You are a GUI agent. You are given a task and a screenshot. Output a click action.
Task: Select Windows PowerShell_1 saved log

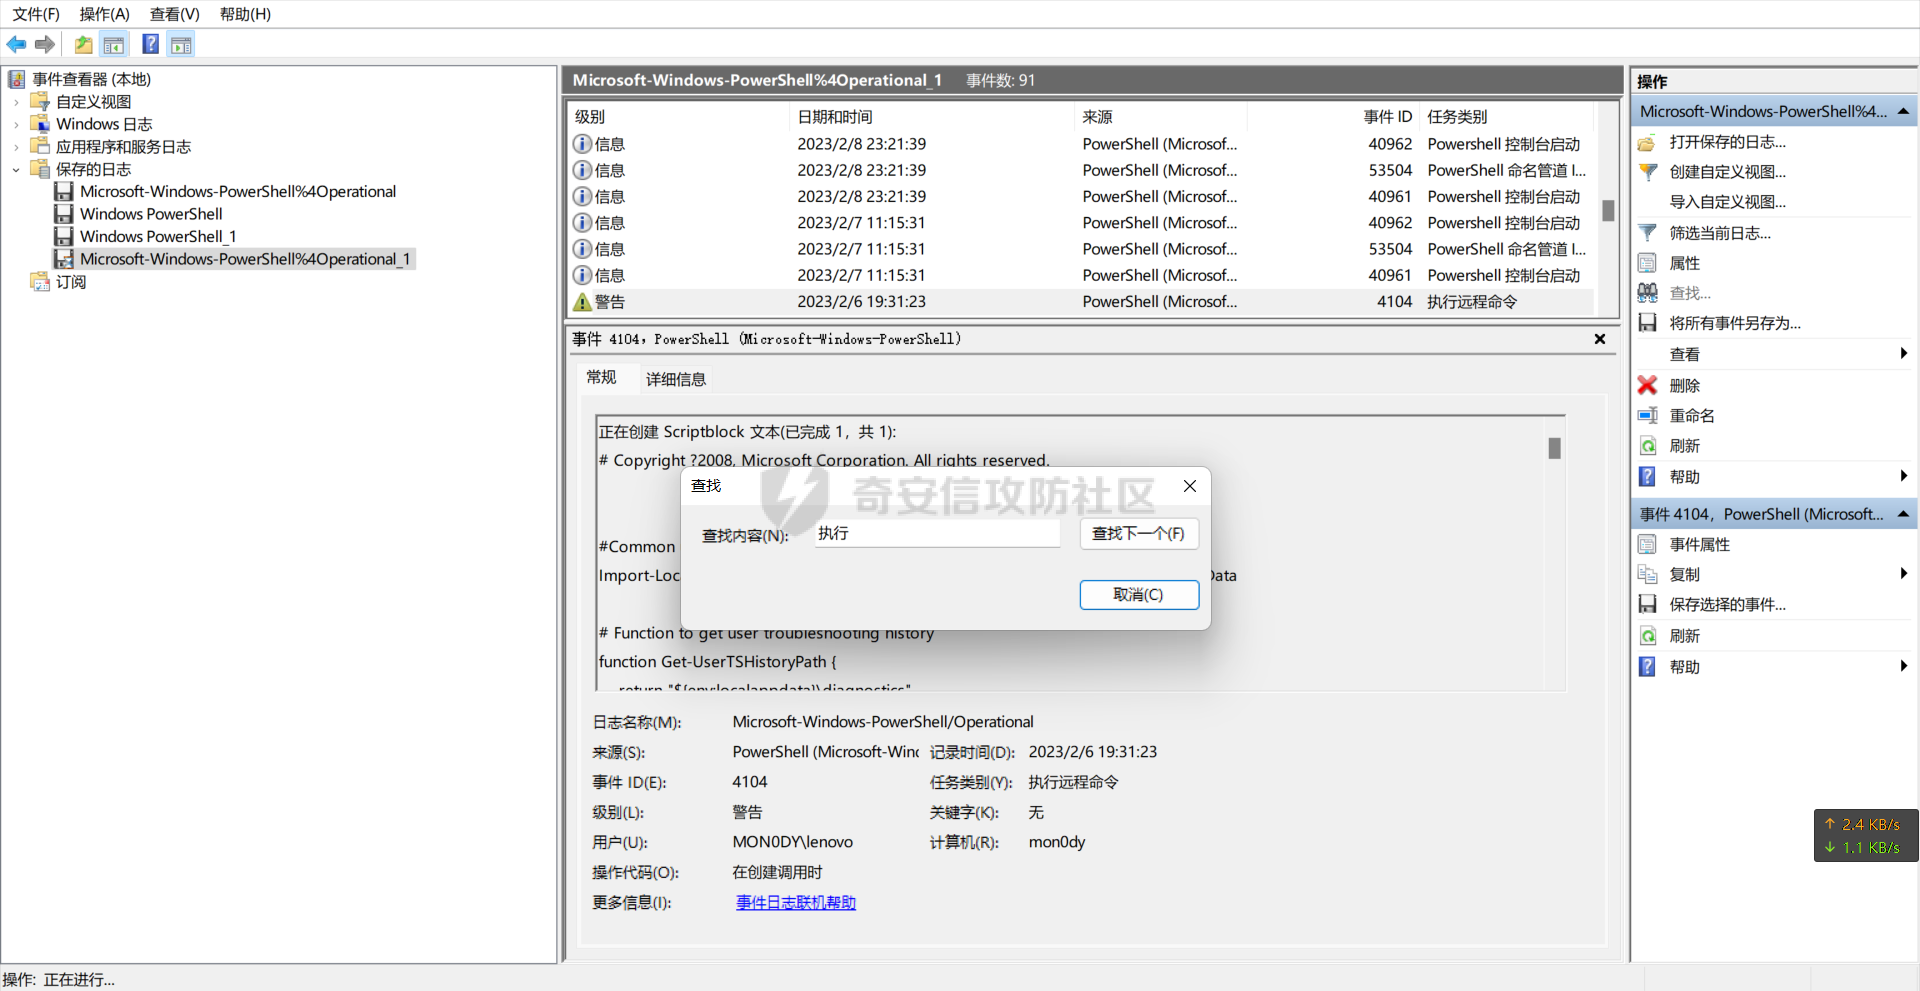point(158,237)
